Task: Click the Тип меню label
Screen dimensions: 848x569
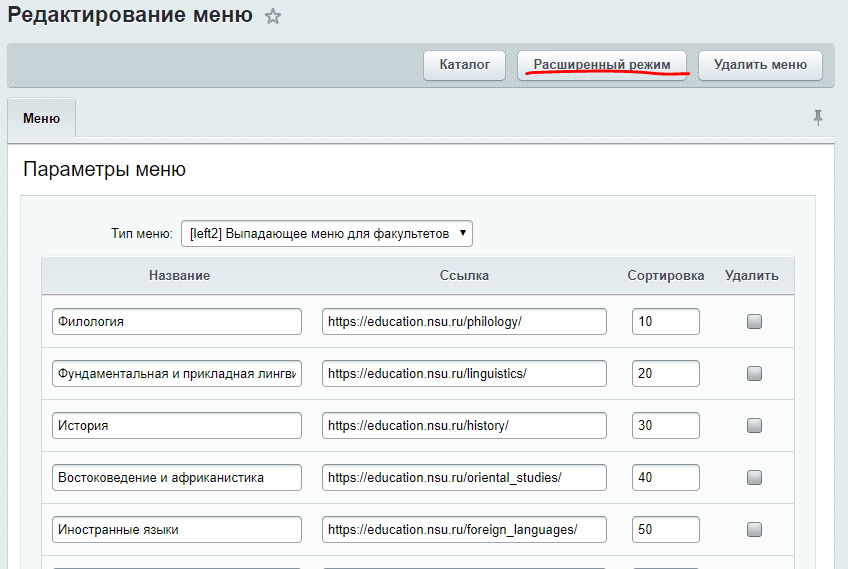Action: click(142, 234)
